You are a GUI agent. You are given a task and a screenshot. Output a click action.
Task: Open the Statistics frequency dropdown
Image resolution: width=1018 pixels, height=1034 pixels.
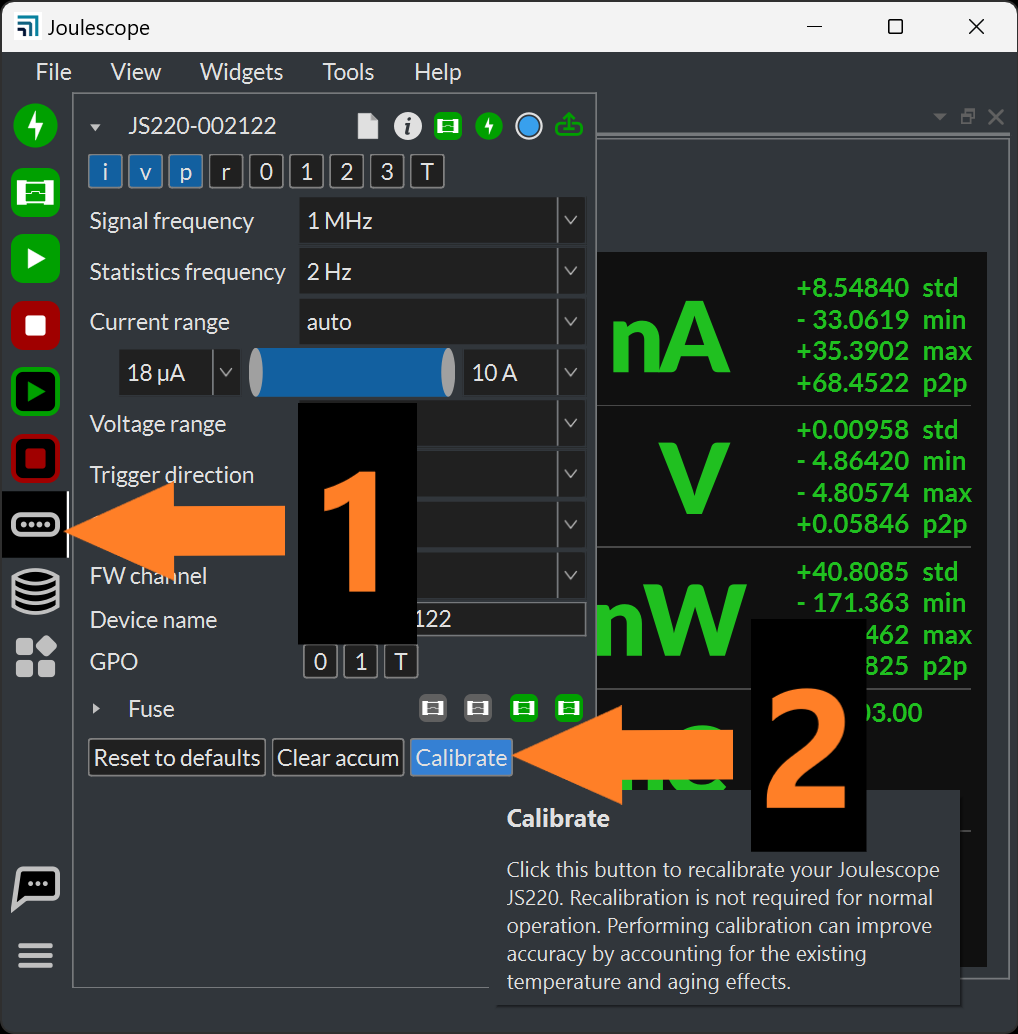pyautogui.click(x=442, y=271)
